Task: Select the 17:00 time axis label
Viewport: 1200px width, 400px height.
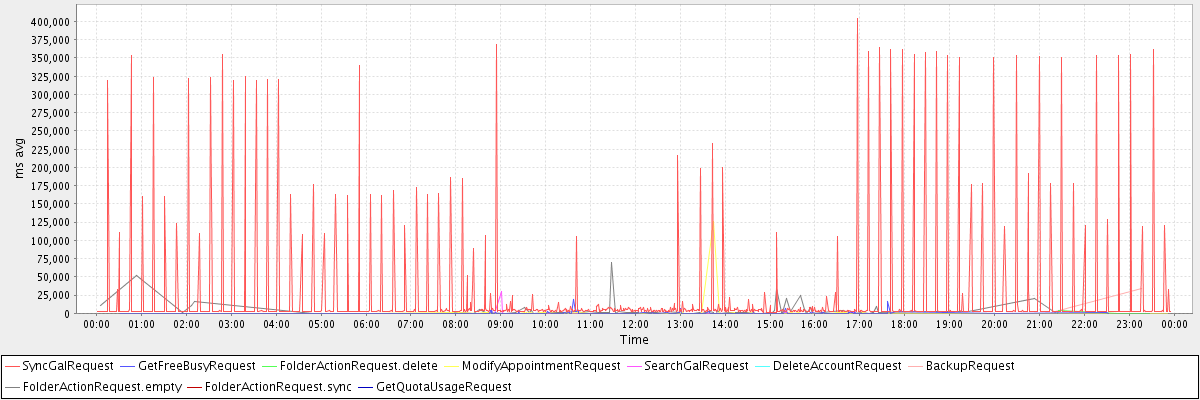Action: (x=859, y=324)
